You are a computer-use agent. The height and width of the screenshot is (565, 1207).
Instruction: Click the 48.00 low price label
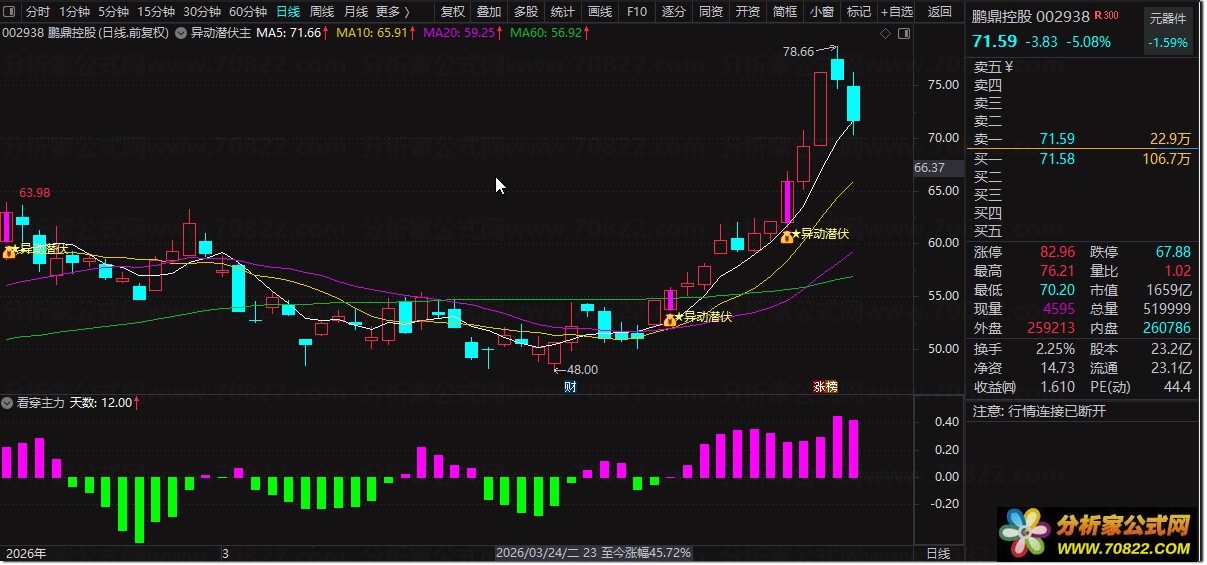pos(581,369)
